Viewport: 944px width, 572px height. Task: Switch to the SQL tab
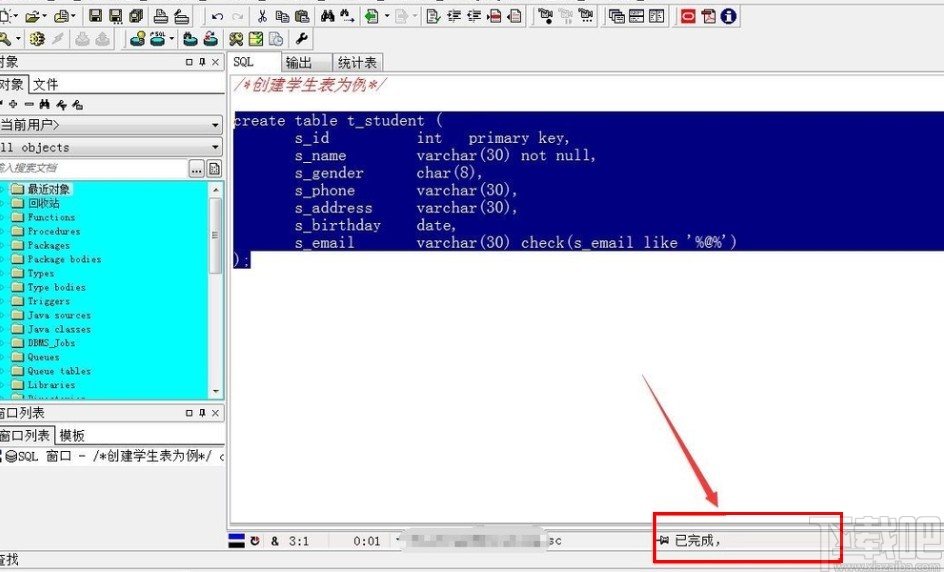253,62
